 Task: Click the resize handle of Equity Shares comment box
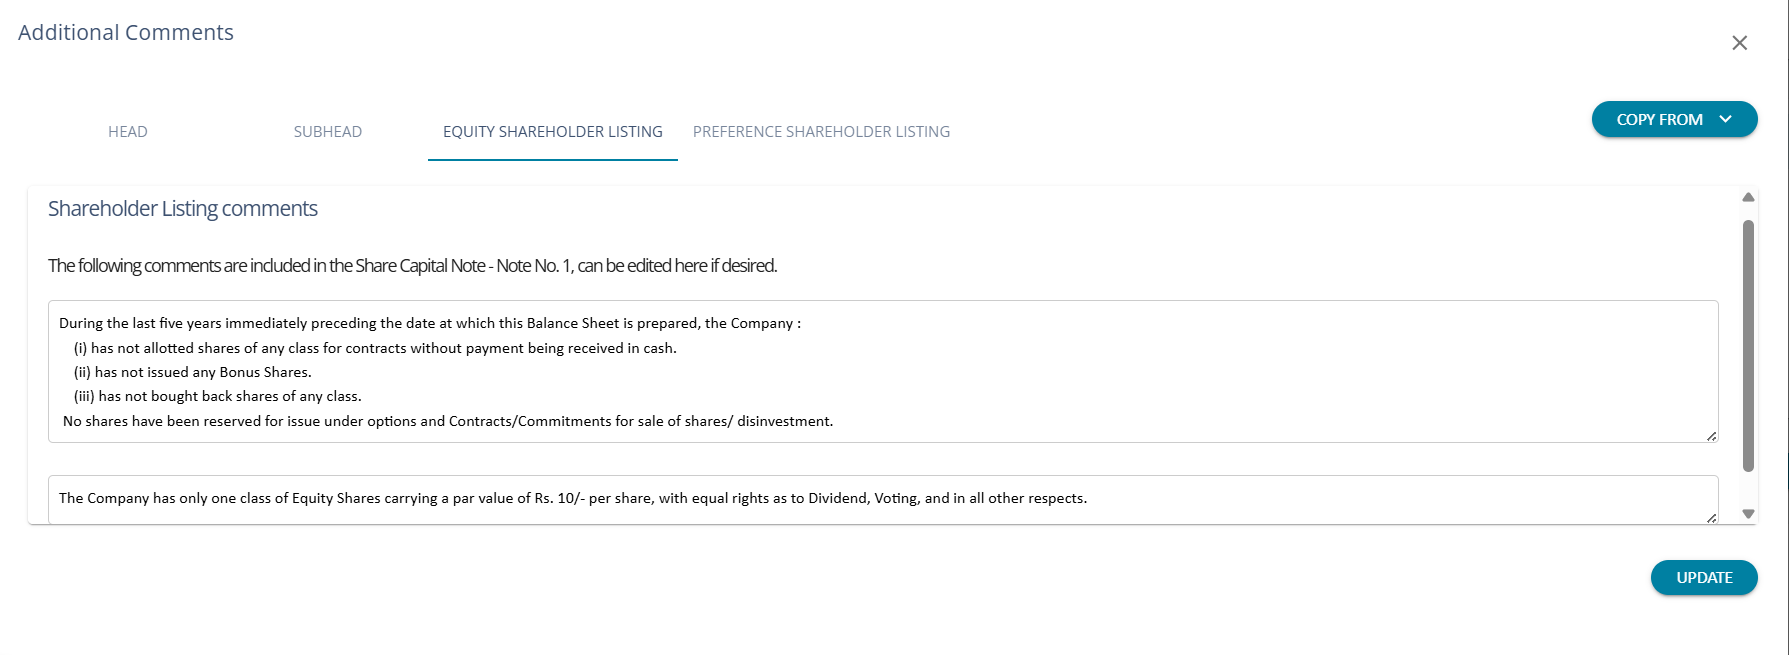pyautogui.click(x=1711, y=517)
